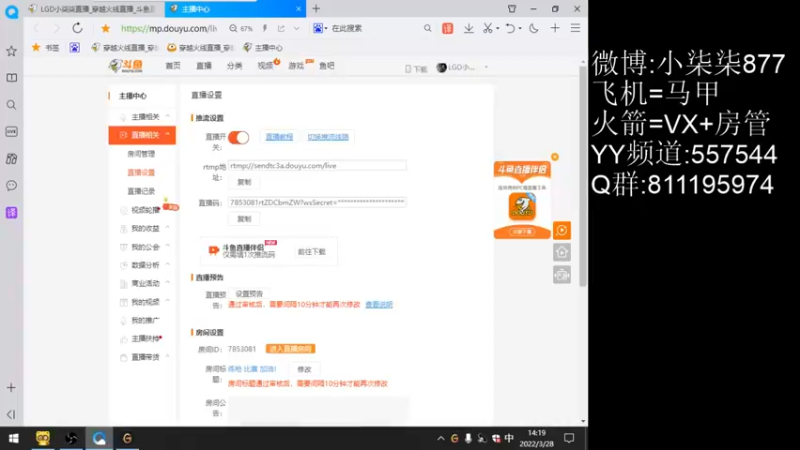Collapse the 直播相关 sidebar section chevron

point(167,135)
